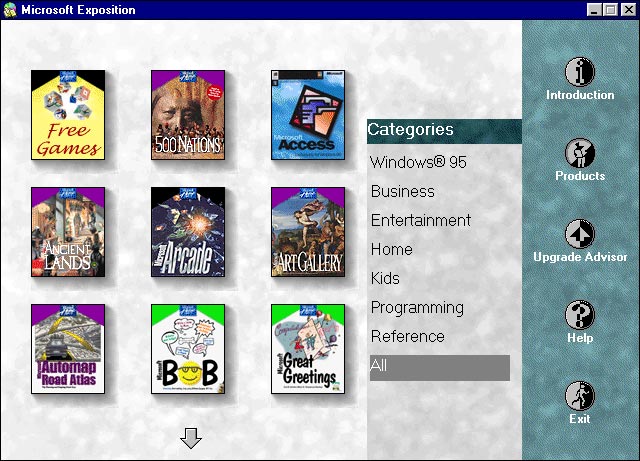
Task: Click the Microsoft Exposition title bar icon
Action: pos(10,10)
